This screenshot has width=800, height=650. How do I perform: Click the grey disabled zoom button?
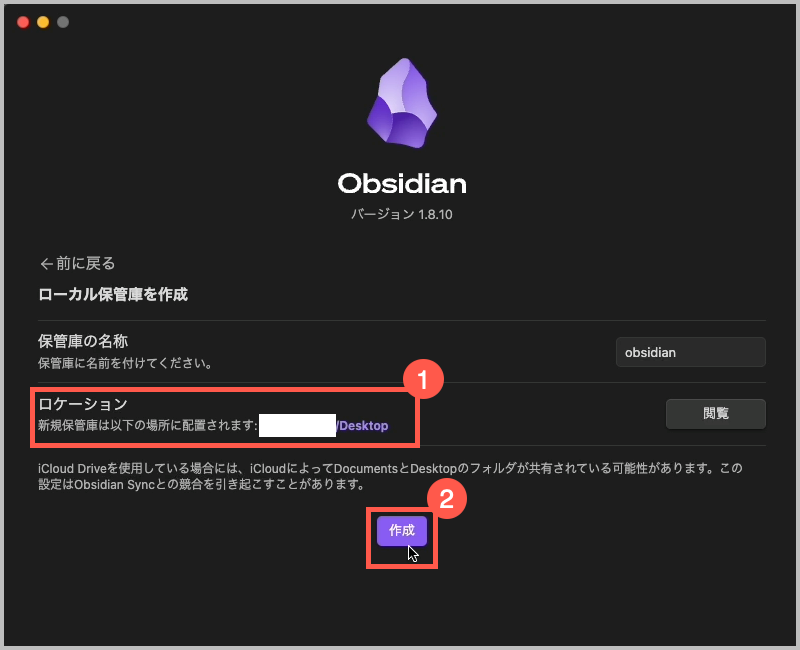coord(63,22)
